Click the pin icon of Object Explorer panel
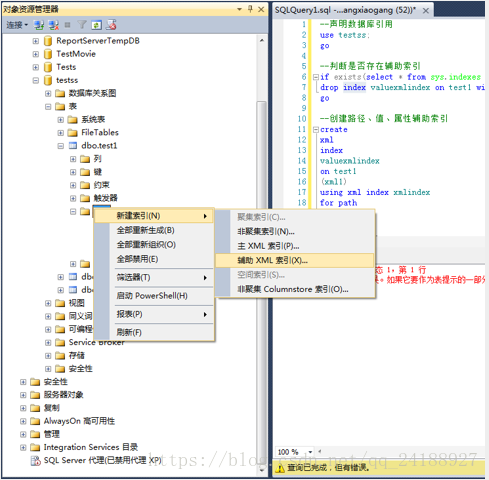Screen dimensions: 489x480 click(x=250, y=9)
